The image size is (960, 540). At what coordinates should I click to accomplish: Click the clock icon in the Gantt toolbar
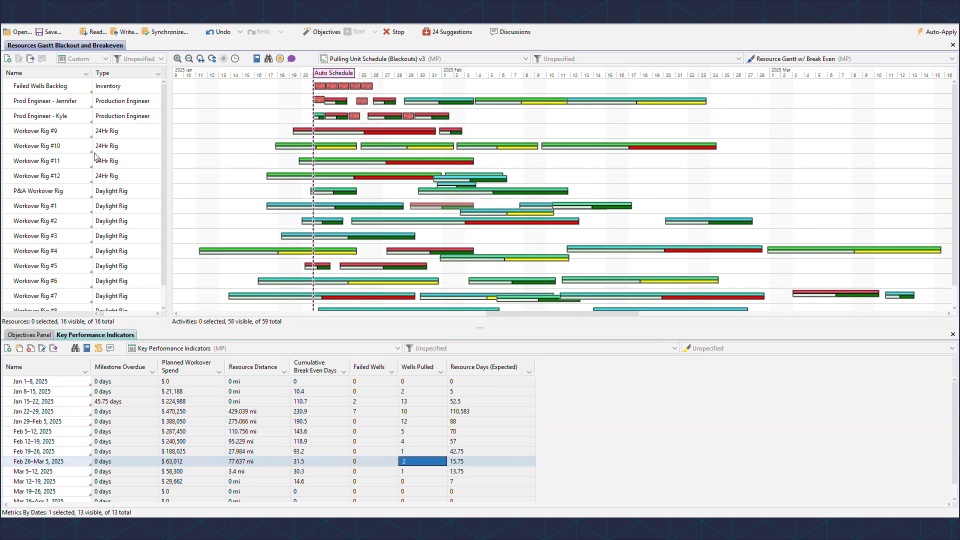click(235, 59)
